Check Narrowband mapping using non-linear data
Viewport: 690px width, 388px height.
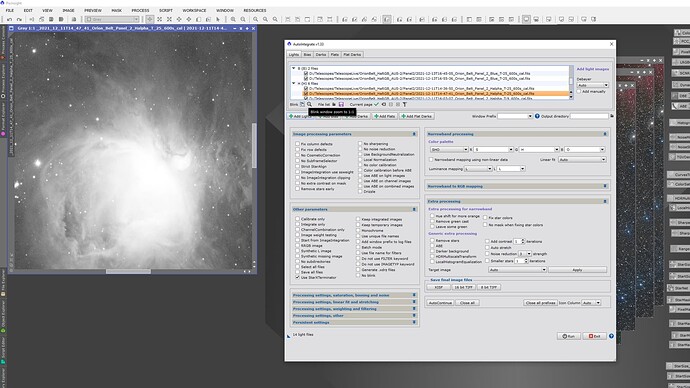(x=431, y=160)
